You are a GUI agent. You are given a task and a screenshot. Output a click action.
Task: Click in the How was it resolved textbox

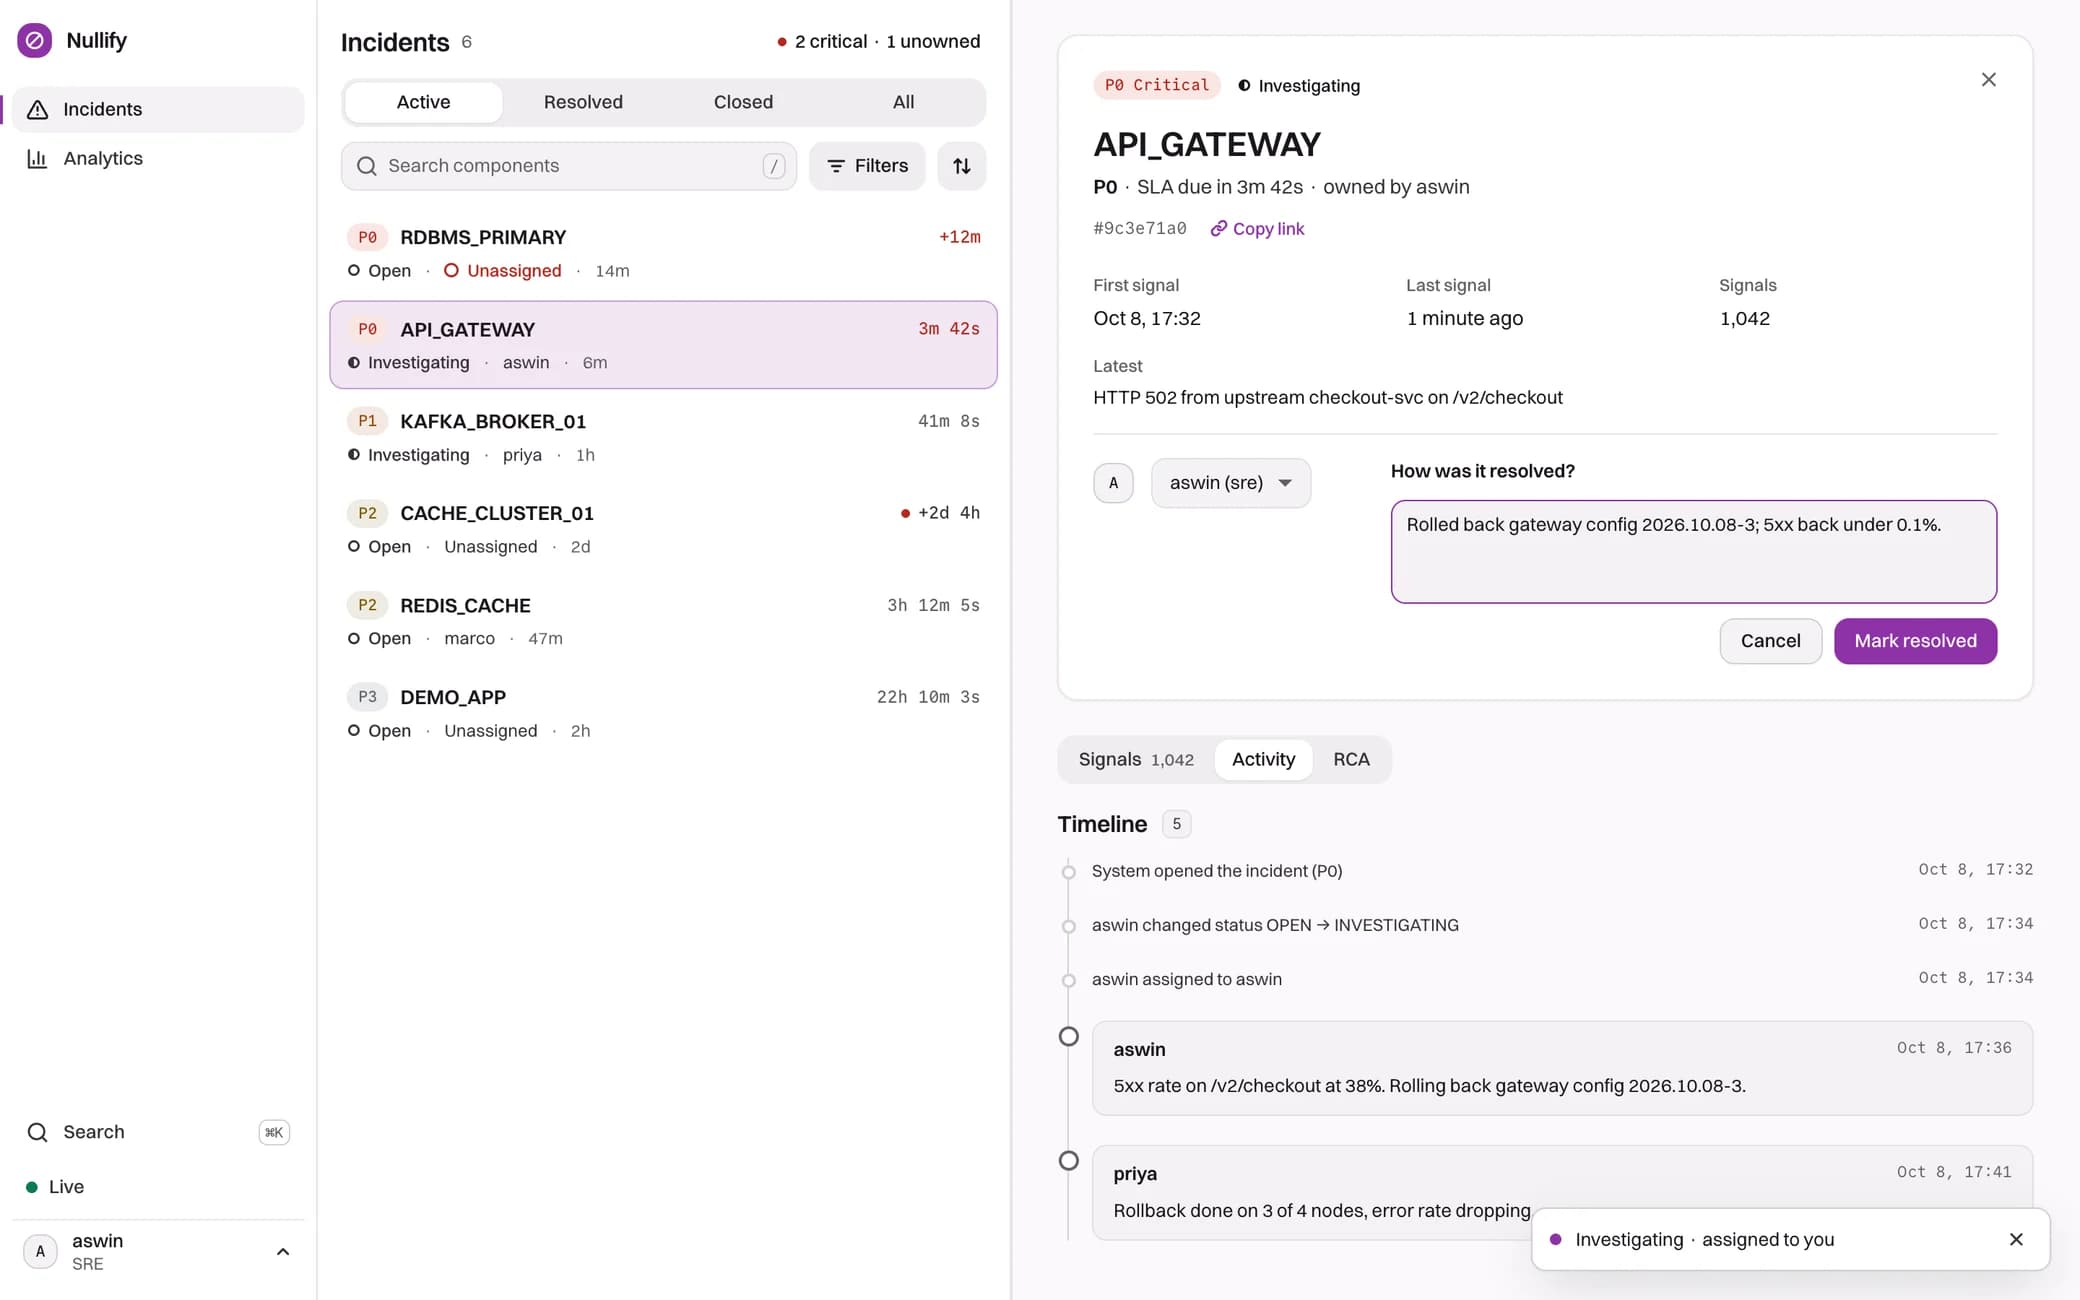[x=1694, y=552]
